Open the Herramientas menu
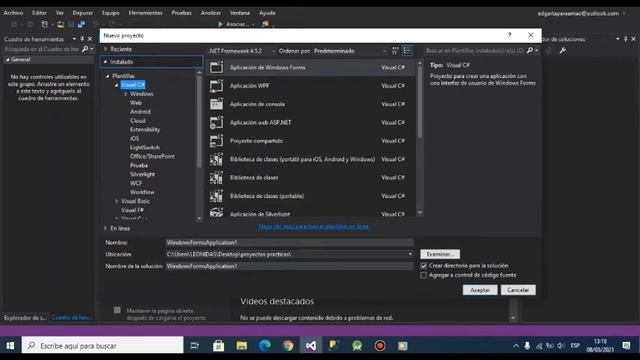The height and width of the screenshot is (360, 640). [145, 13]
